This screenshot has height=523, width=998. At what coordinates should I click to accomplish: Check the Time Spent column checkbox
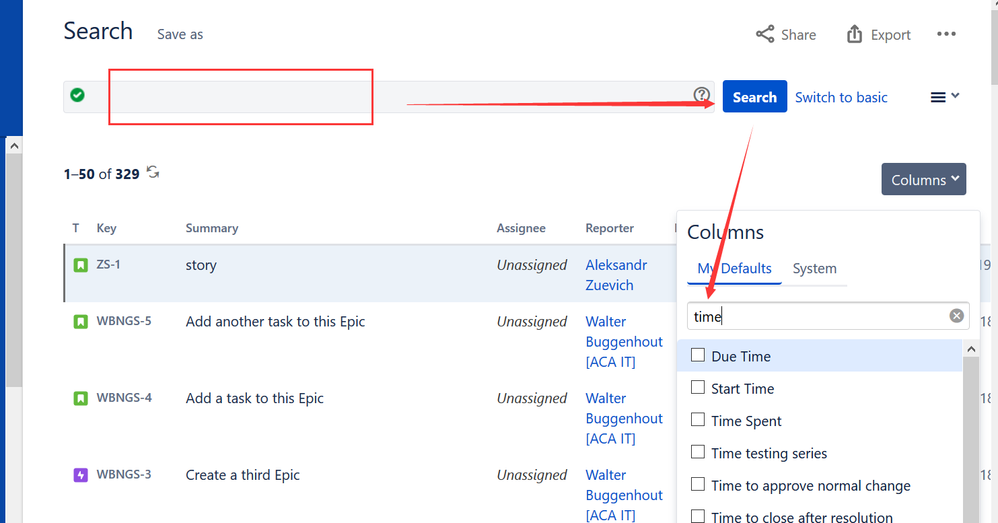tap(698, 420)
